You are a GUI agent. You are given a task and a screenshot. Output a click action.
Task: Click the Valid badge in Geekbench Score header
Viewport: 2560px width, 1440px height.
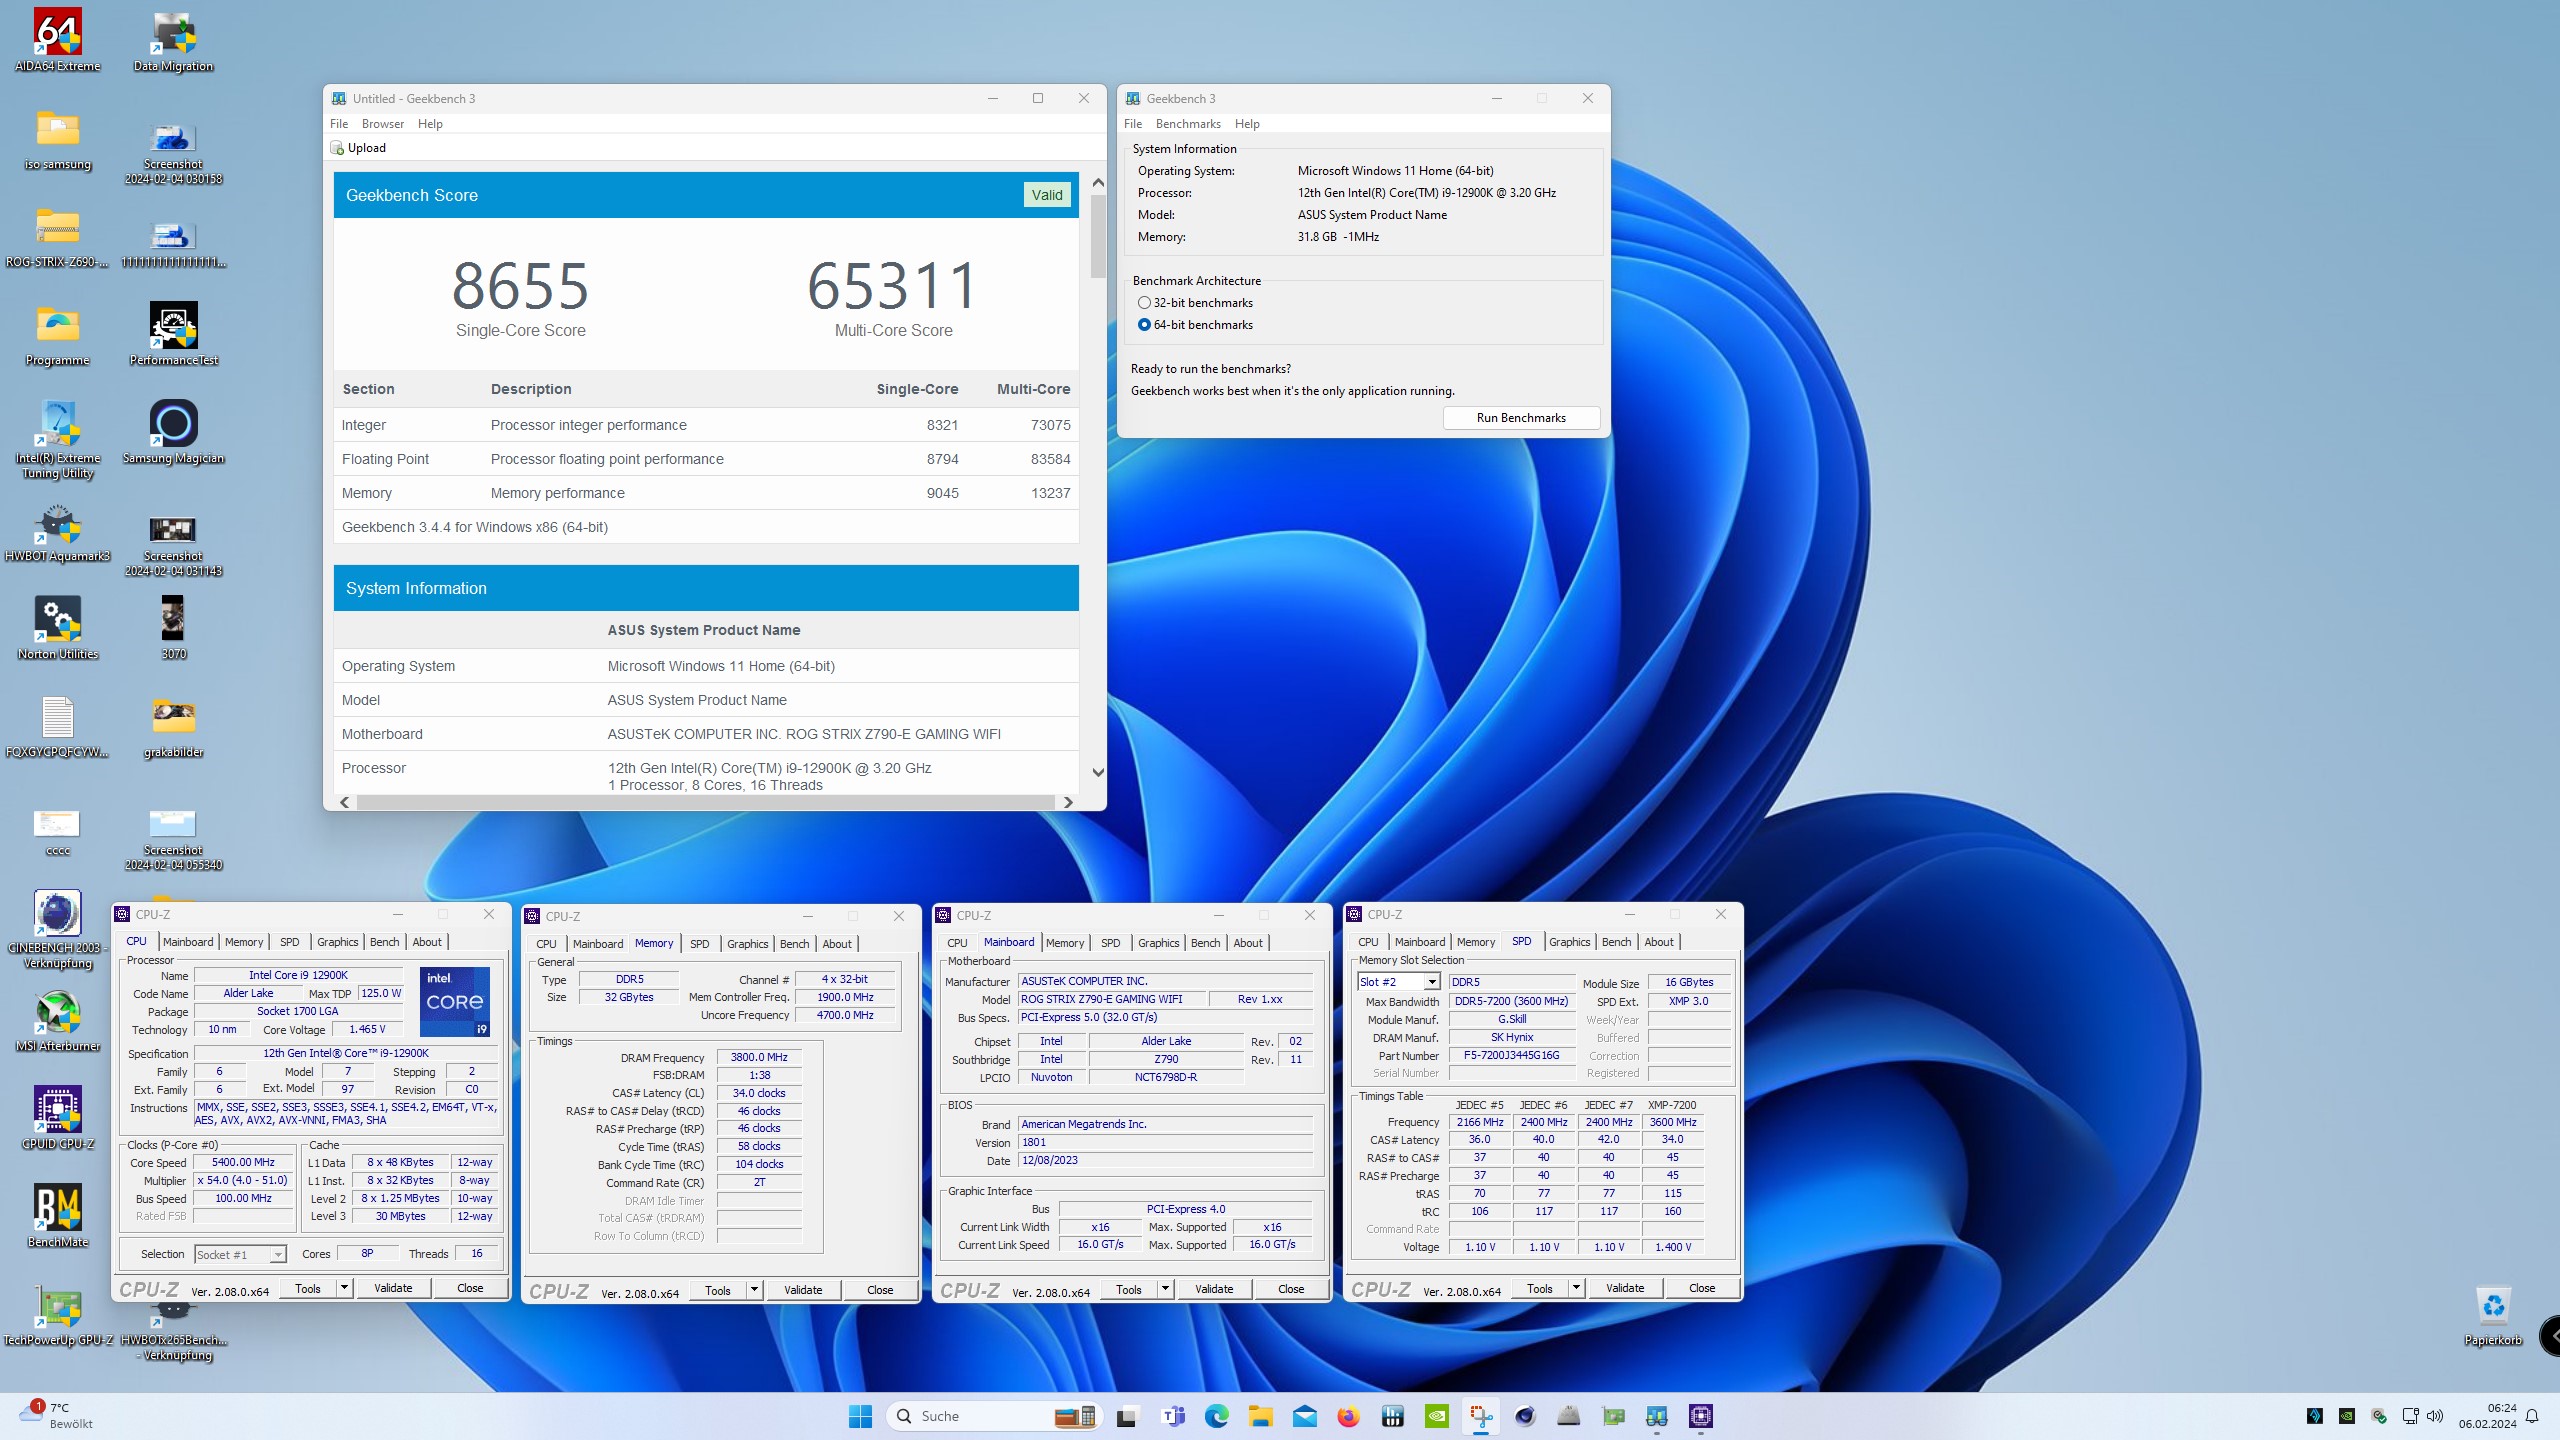pyautogui.click(x=1047, y=195)
